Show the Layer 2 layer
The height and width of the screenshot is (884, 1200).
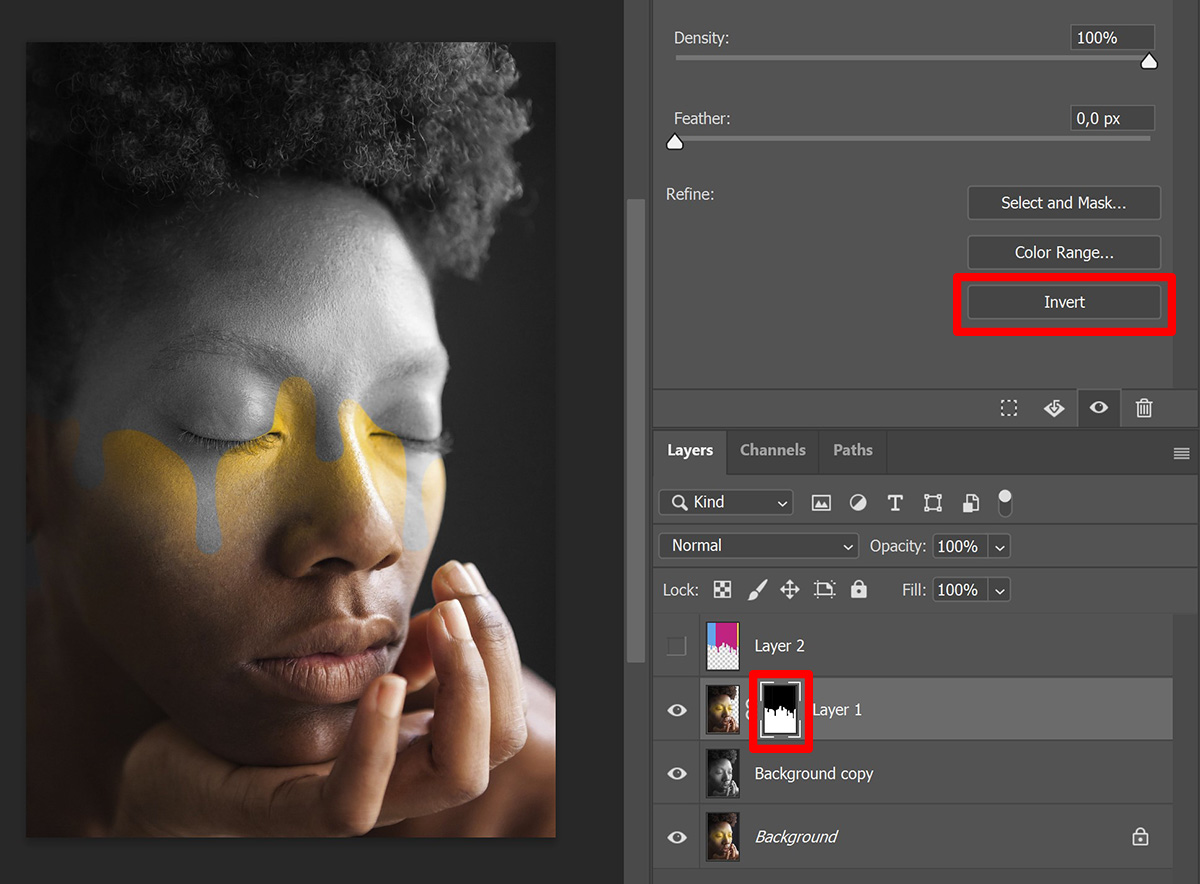tap(677, 645)
